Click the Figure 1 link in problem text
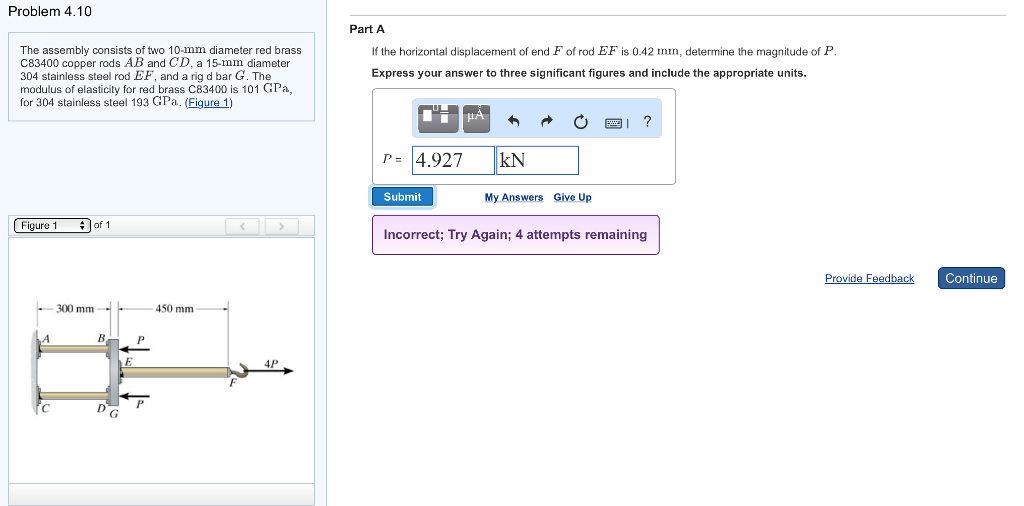 point(209,102)
